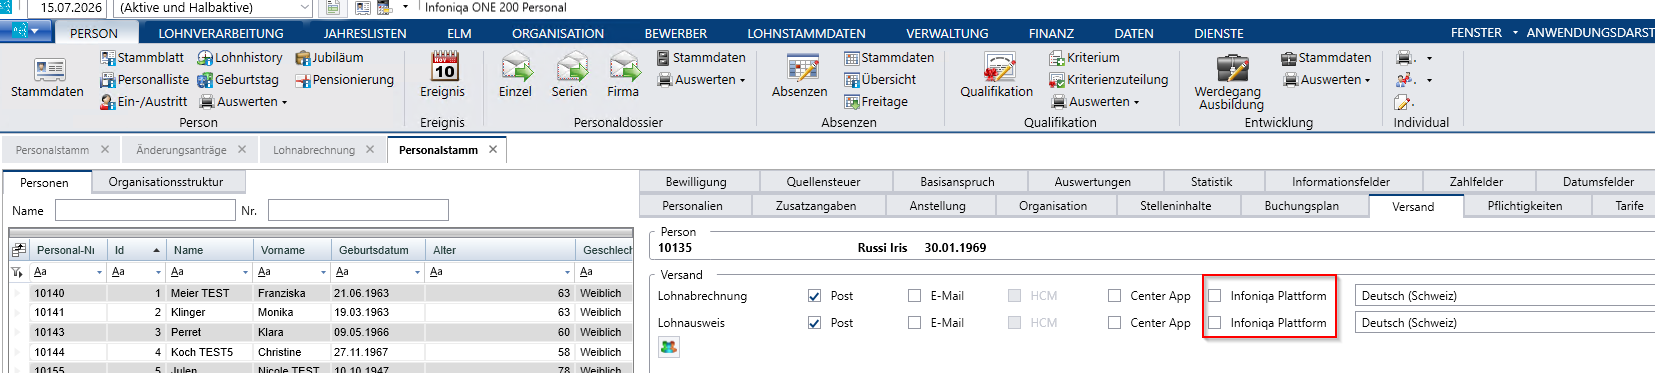Enable Infoniqa Plattform for Lohnabrechnung
Viewport: 1655px width, 373px height.
pos(1215,296)
